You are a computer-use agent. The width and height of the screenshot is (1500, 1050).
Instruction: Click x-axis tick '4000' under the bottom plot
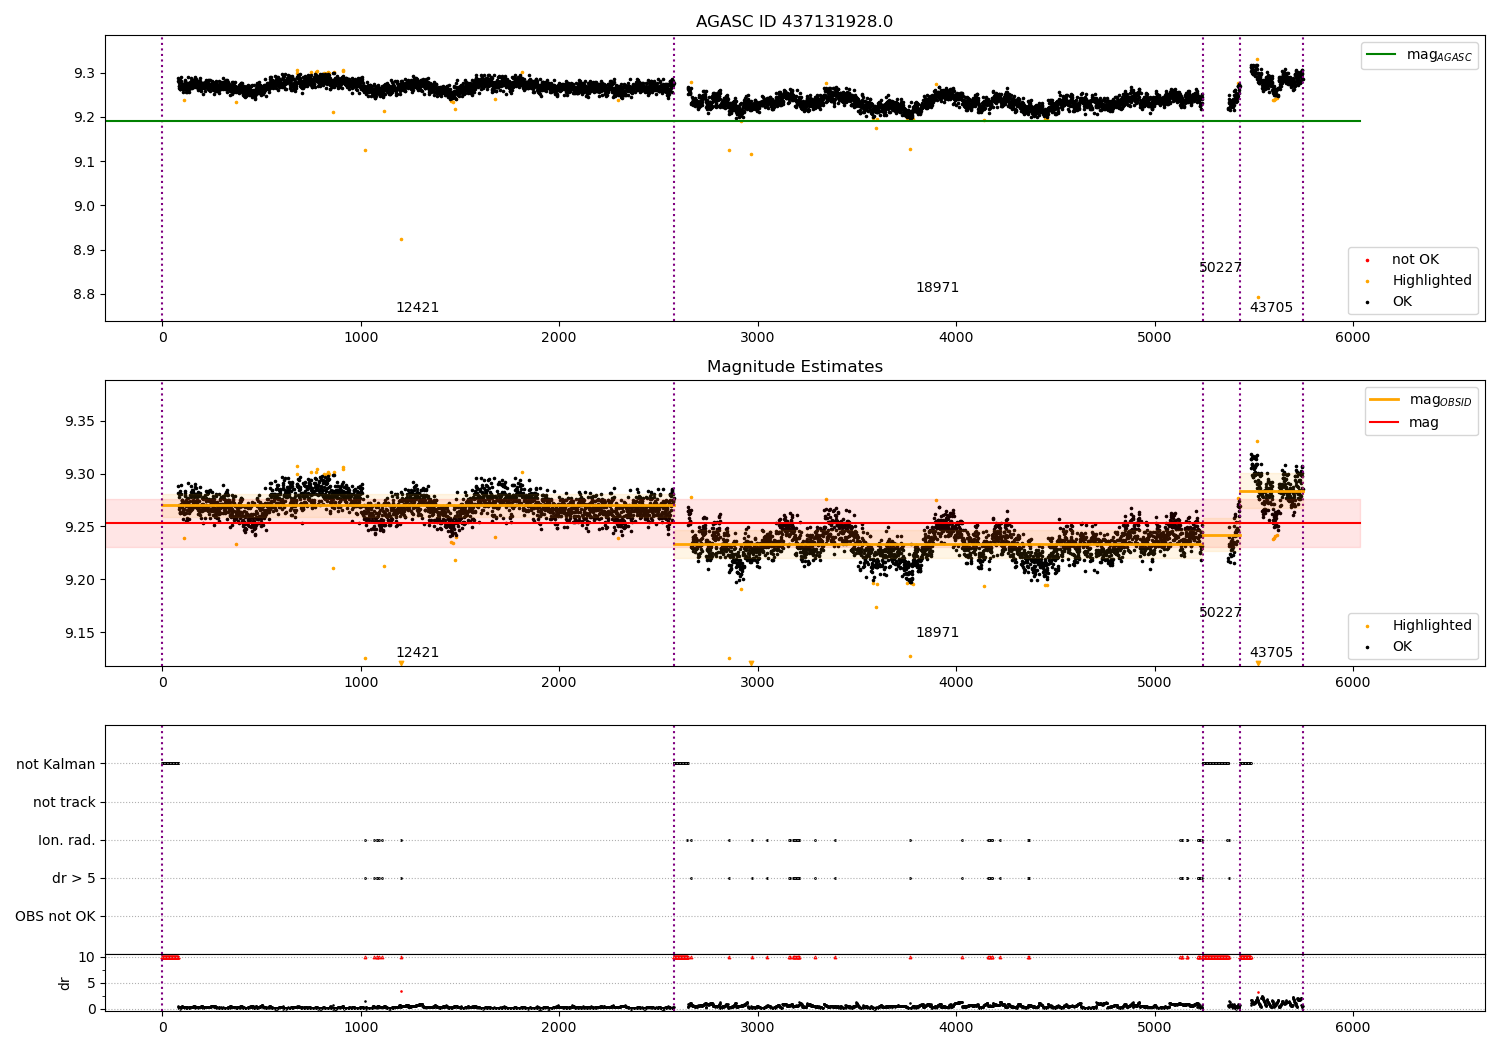tap(956, 1027)
